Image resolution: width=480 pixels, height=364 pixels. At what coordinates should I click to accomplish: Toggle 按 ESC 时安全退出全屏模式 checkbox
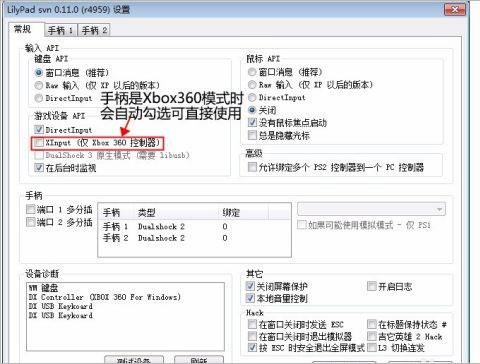pyautogui.click(x=252, y=348)
